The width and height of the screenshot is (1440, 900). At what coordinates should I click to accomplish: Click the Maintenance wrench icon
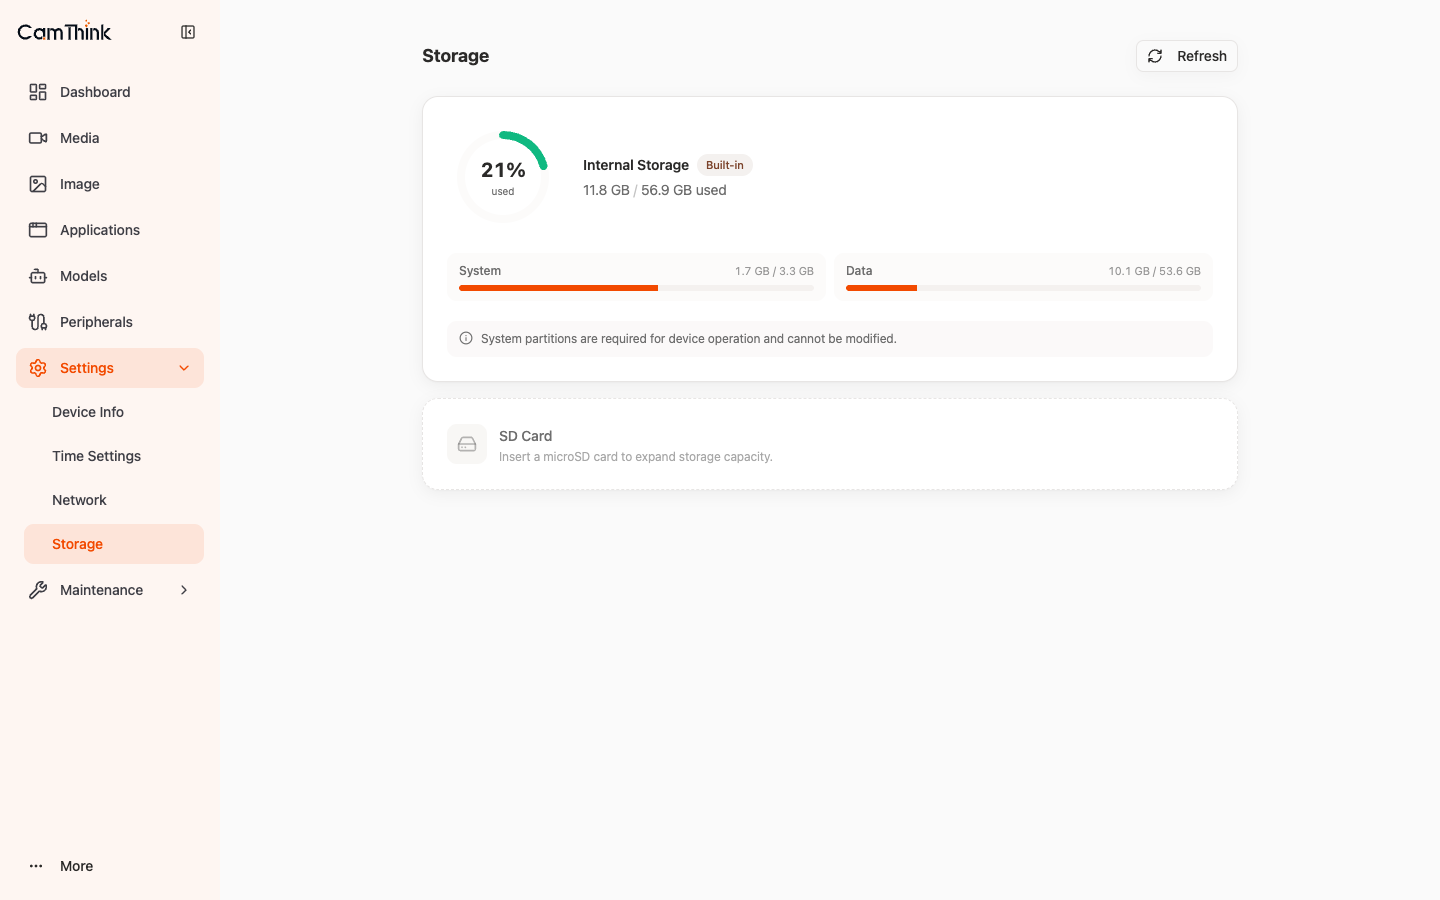coord(38,590)
